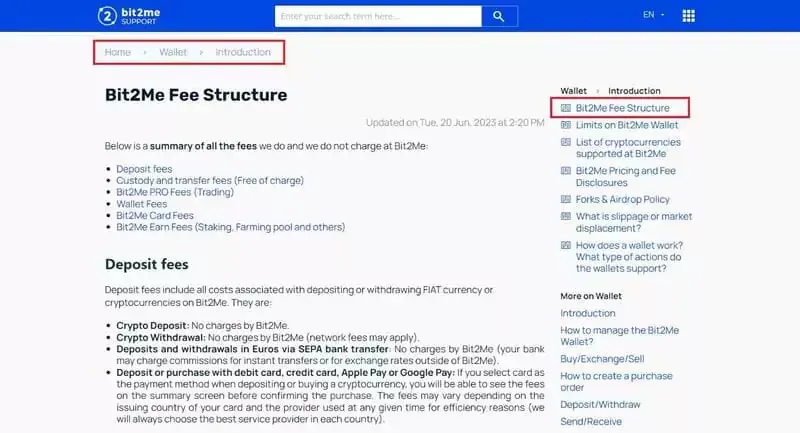Viewport: 800px width, 433px height.
Task: Click the search magnifier button
Action: coord(499,16)
